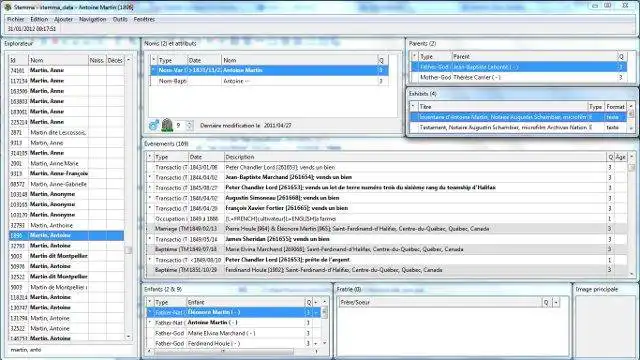The height and width of the screenshot is (360, 640).
Task: Sort Explorateur by the Id column
Action: pyautogui.click(x=18, y=60)
